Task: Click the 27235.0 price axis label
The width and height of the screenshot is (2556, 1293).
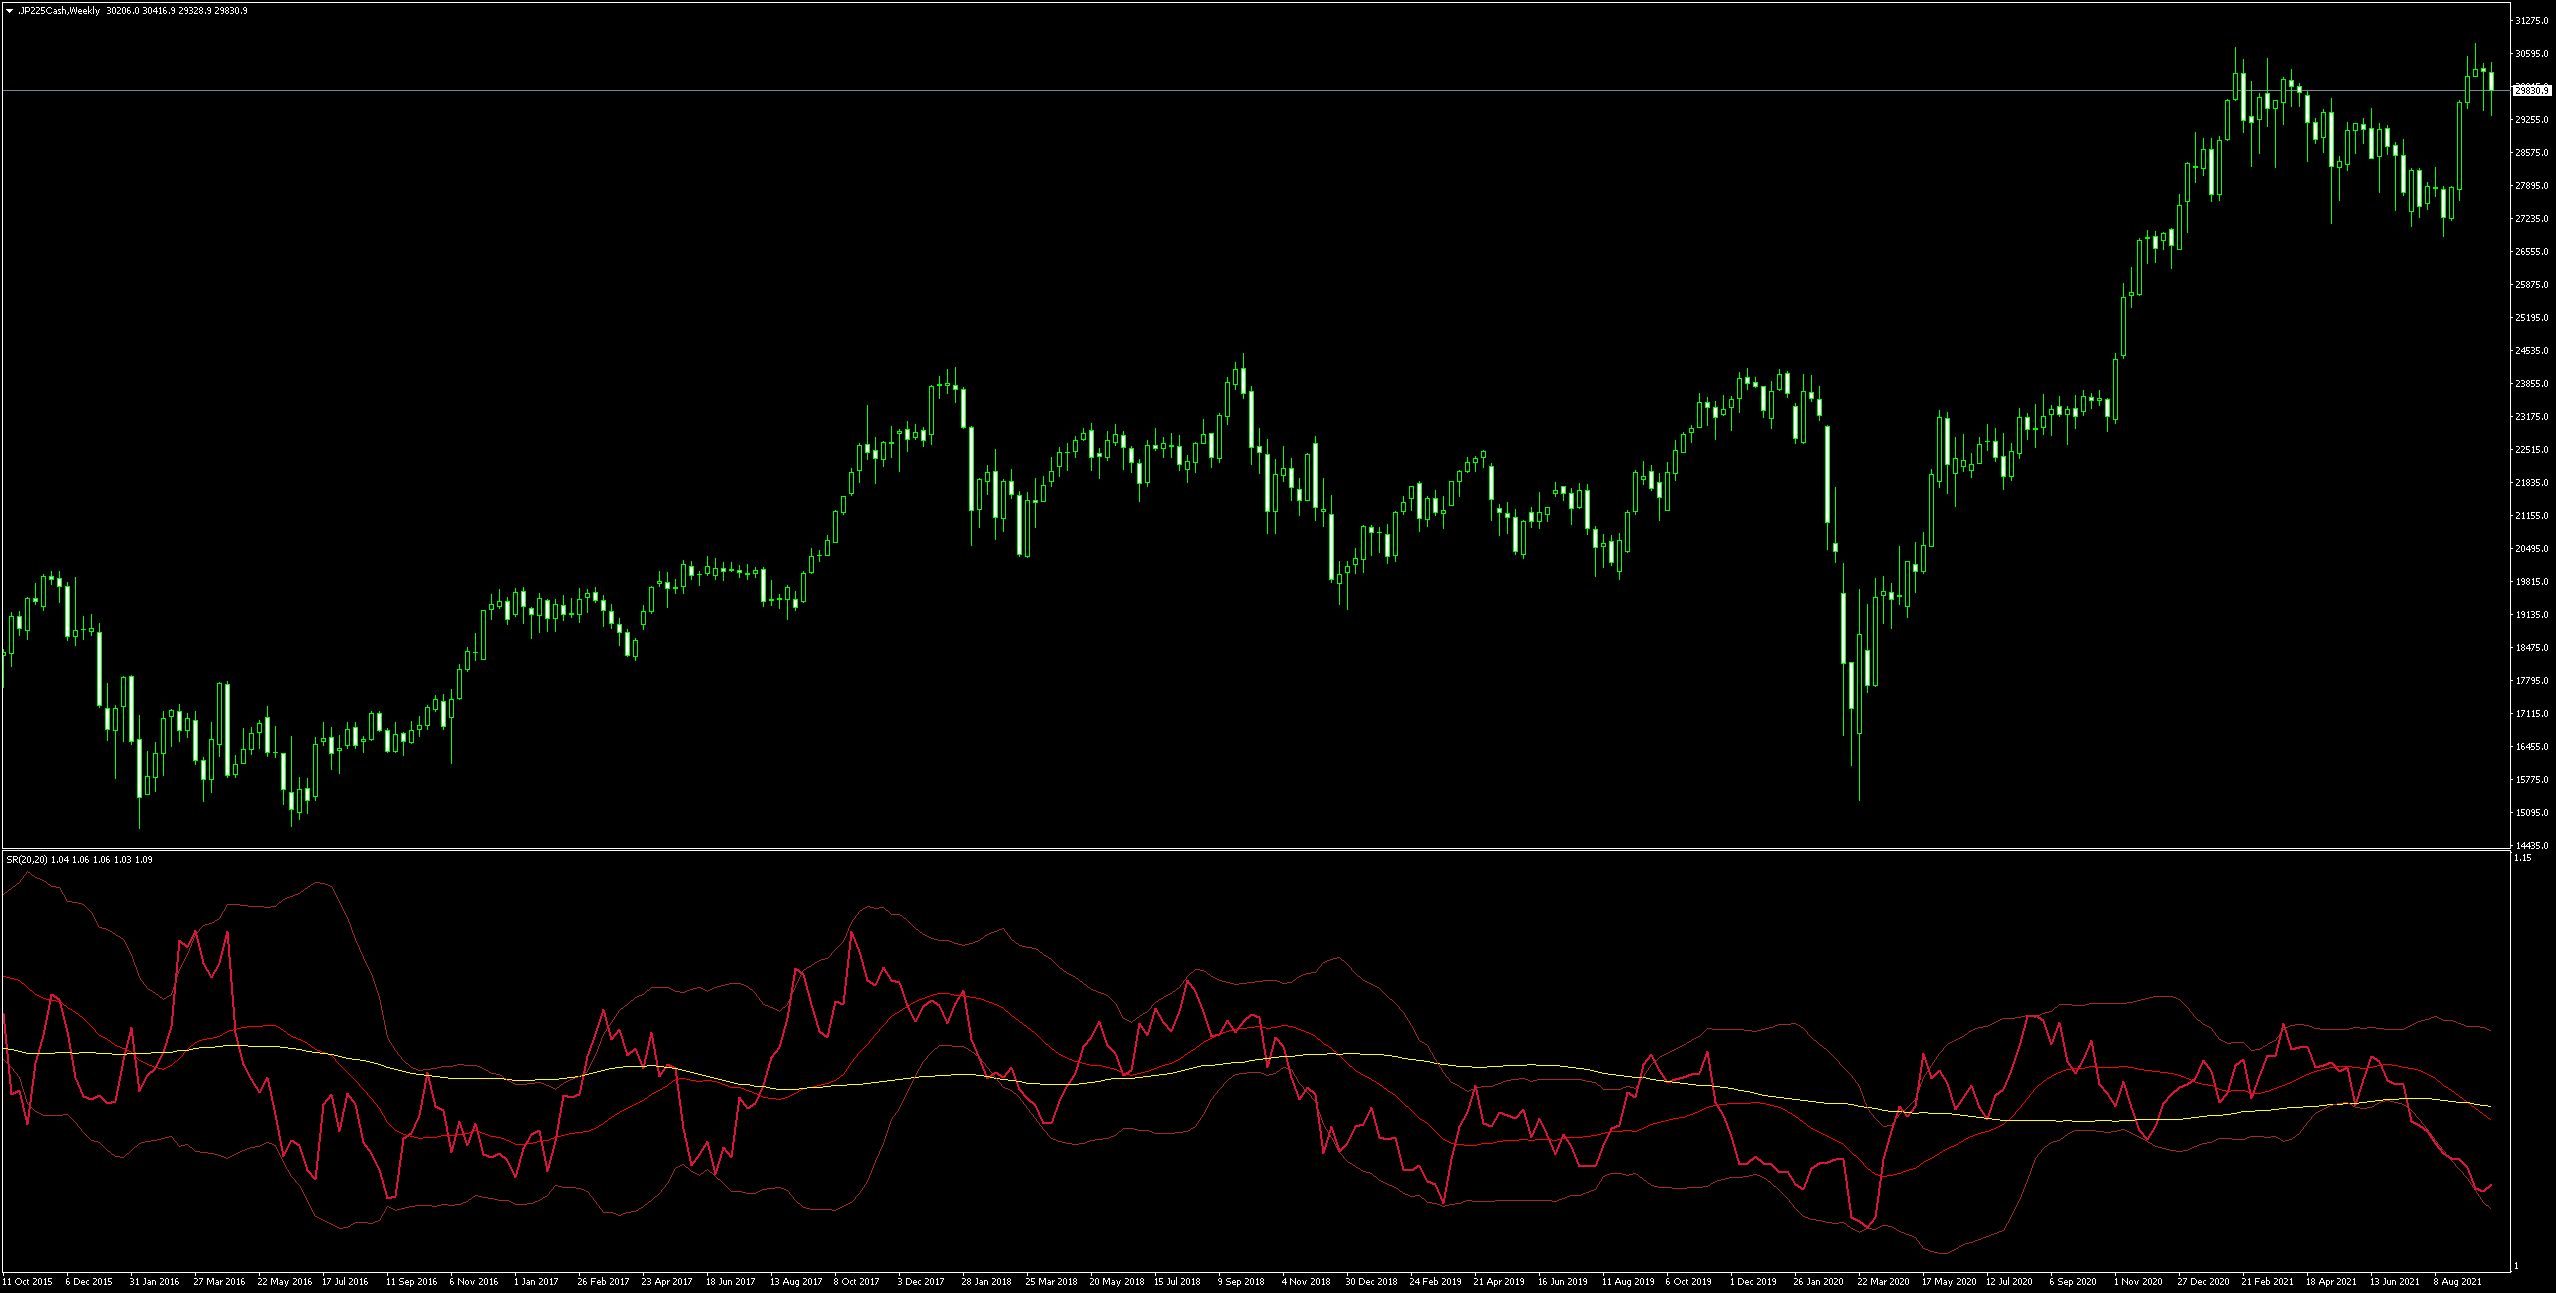Action: [x=2531, y=219]
